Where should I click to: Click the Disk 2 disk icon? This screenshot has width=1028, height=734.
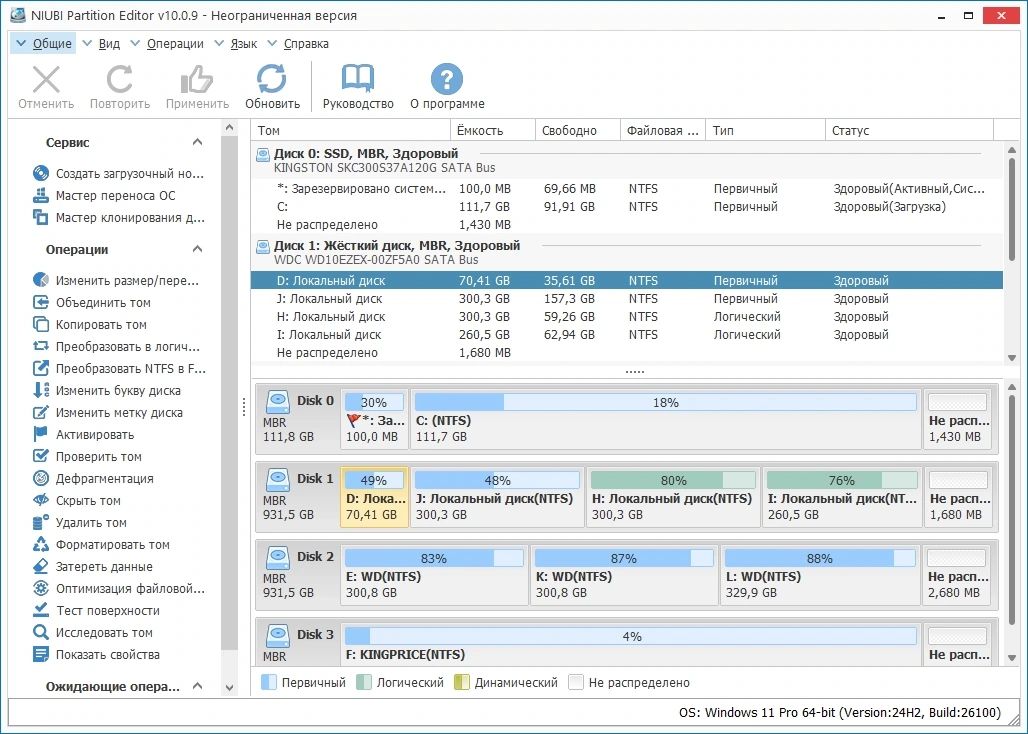(278, 558)
